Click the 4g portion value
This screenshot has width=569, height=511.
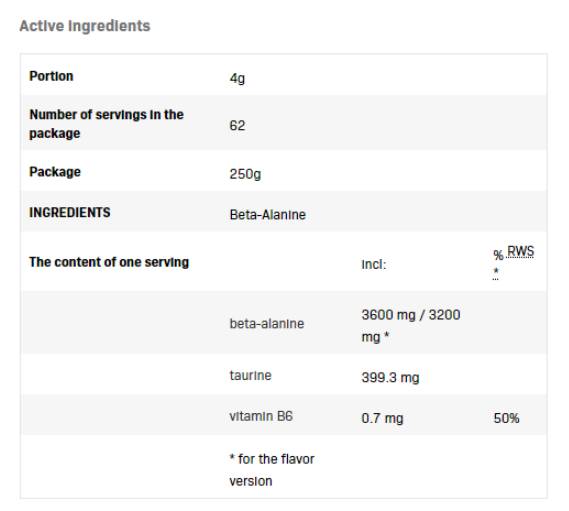[237, 78]
